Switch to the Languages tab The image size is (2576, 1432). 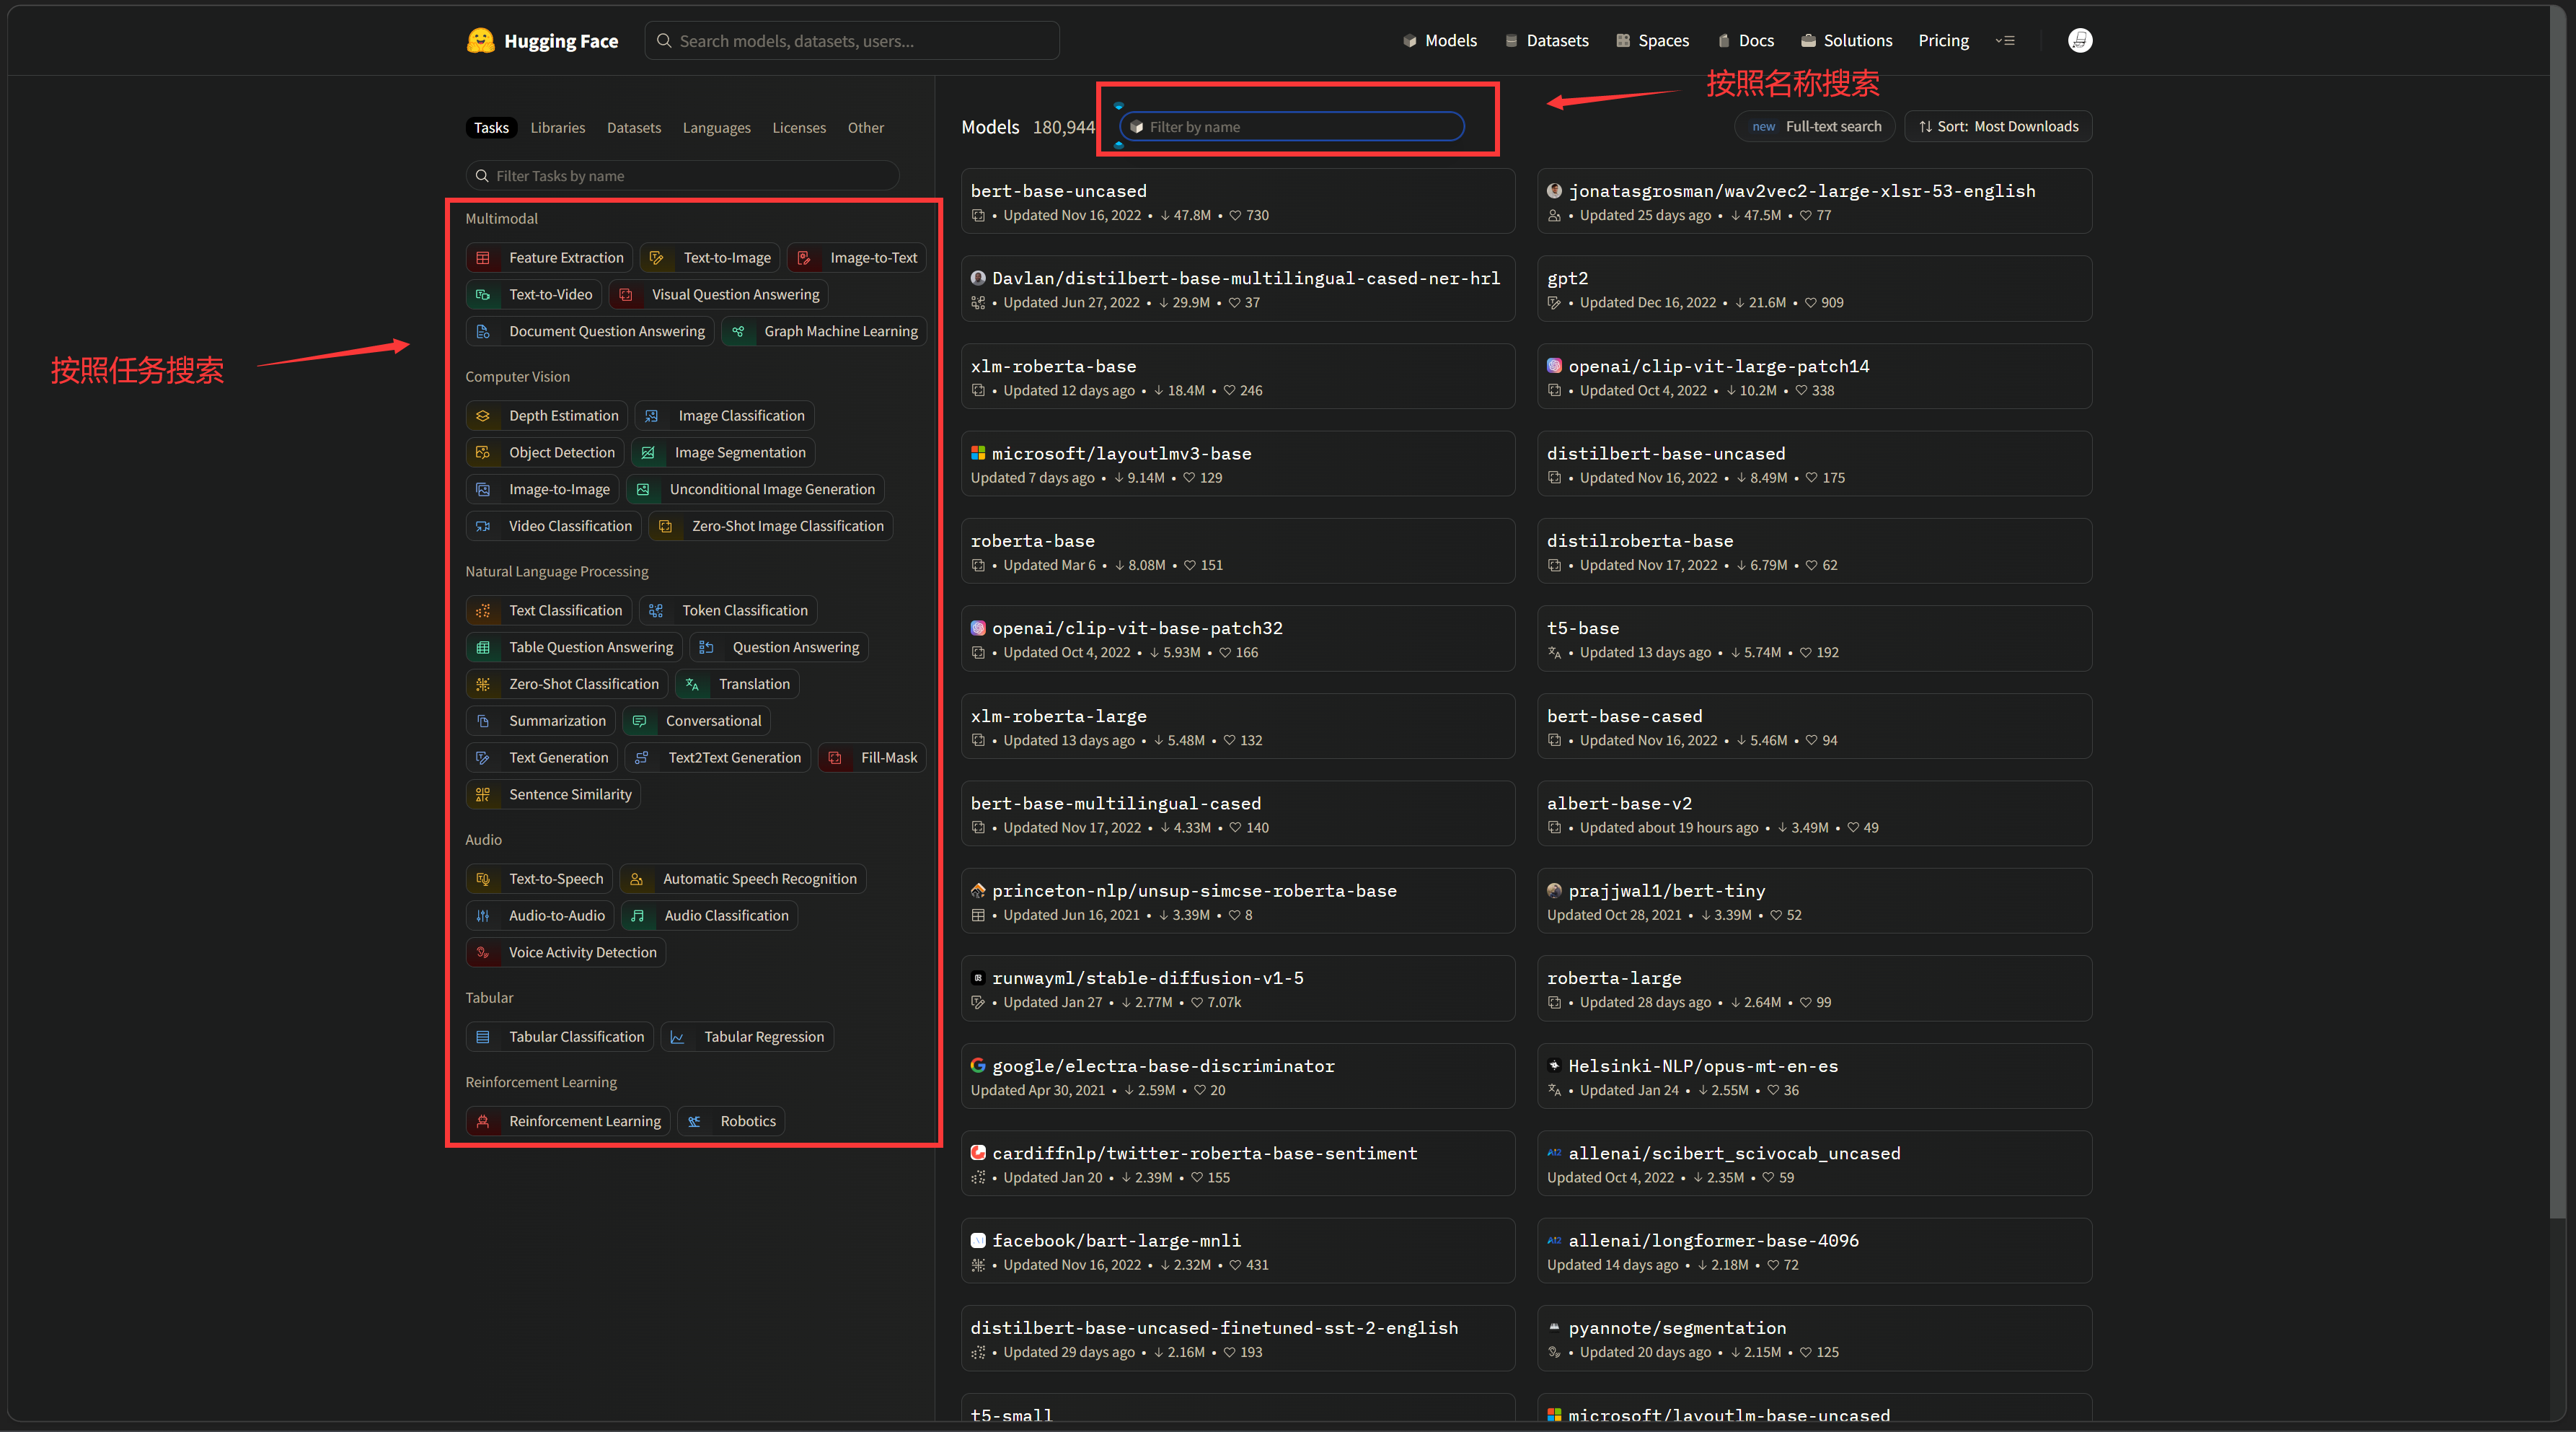[x=716, y=128]
